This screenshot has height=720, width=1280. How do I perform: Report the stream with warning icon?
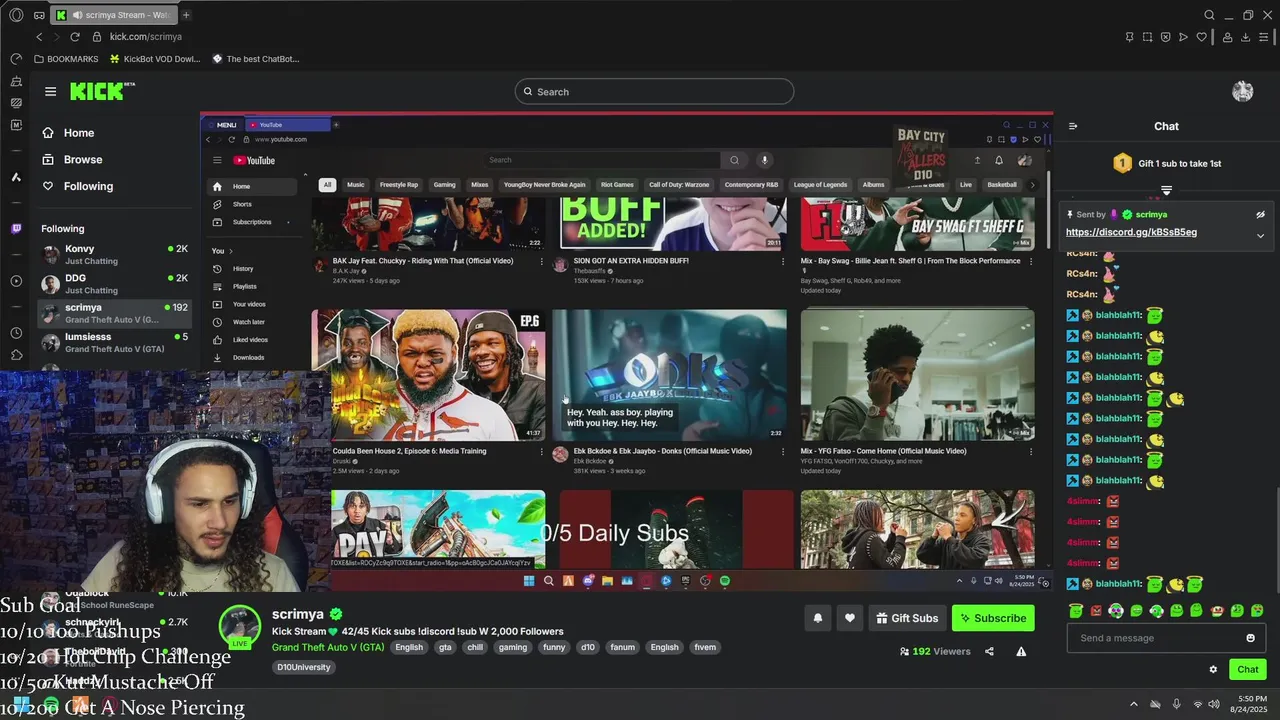[x=1021, y=651]
